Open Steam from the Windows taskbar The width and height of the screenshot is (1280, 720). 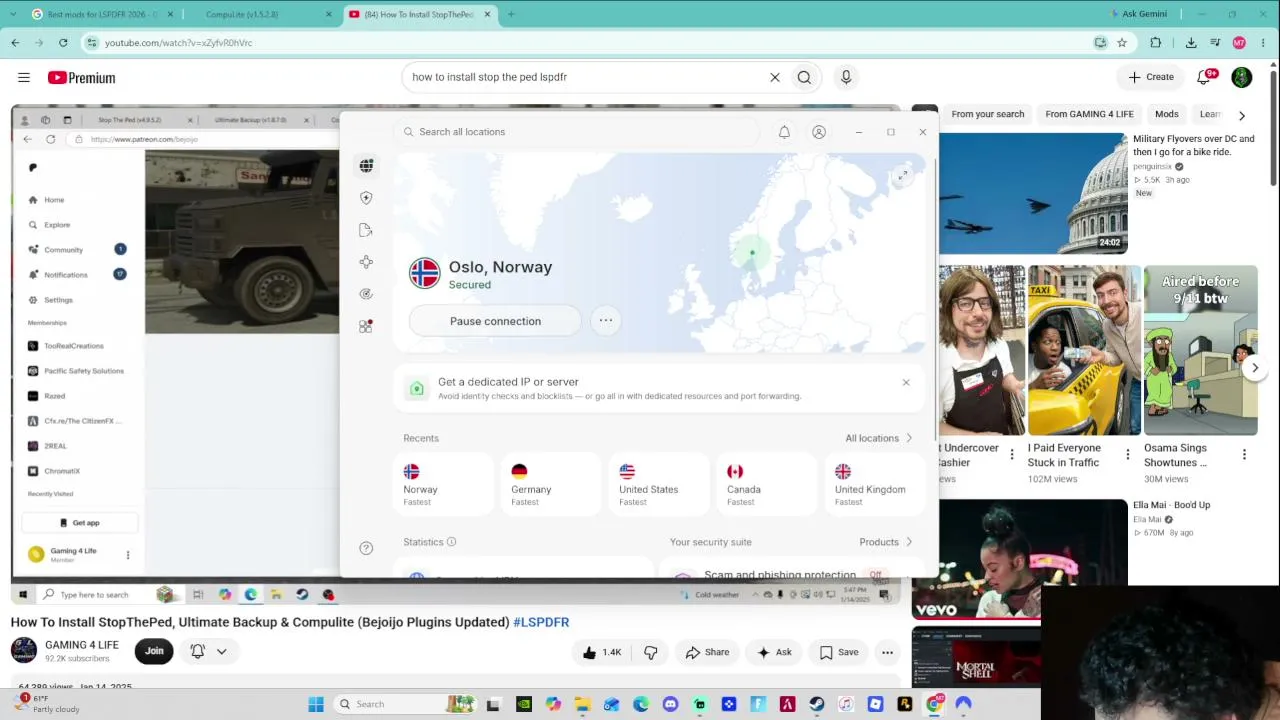(x=817, y=704)
